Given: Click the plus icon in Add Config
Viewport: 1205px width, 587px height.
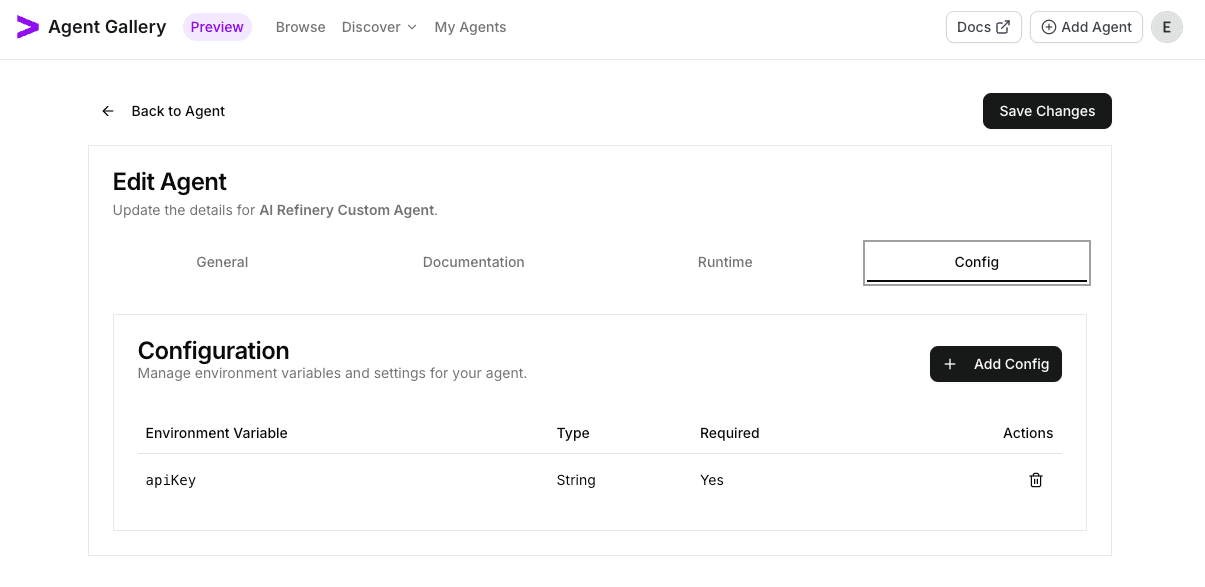Looking at the screenshot, I should (950, 364).
